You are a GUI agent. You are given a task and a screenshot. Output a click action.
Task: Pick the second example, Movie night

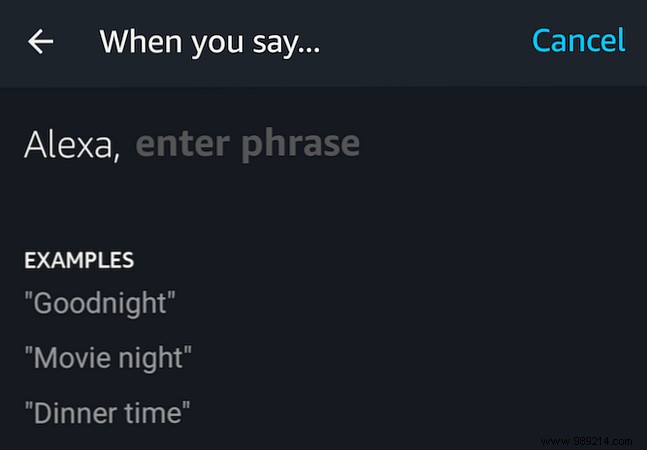tap(108, 358)
